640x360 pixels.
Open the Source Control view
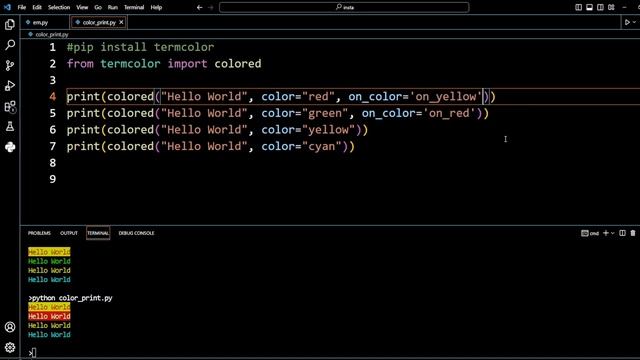pos(10,65)
